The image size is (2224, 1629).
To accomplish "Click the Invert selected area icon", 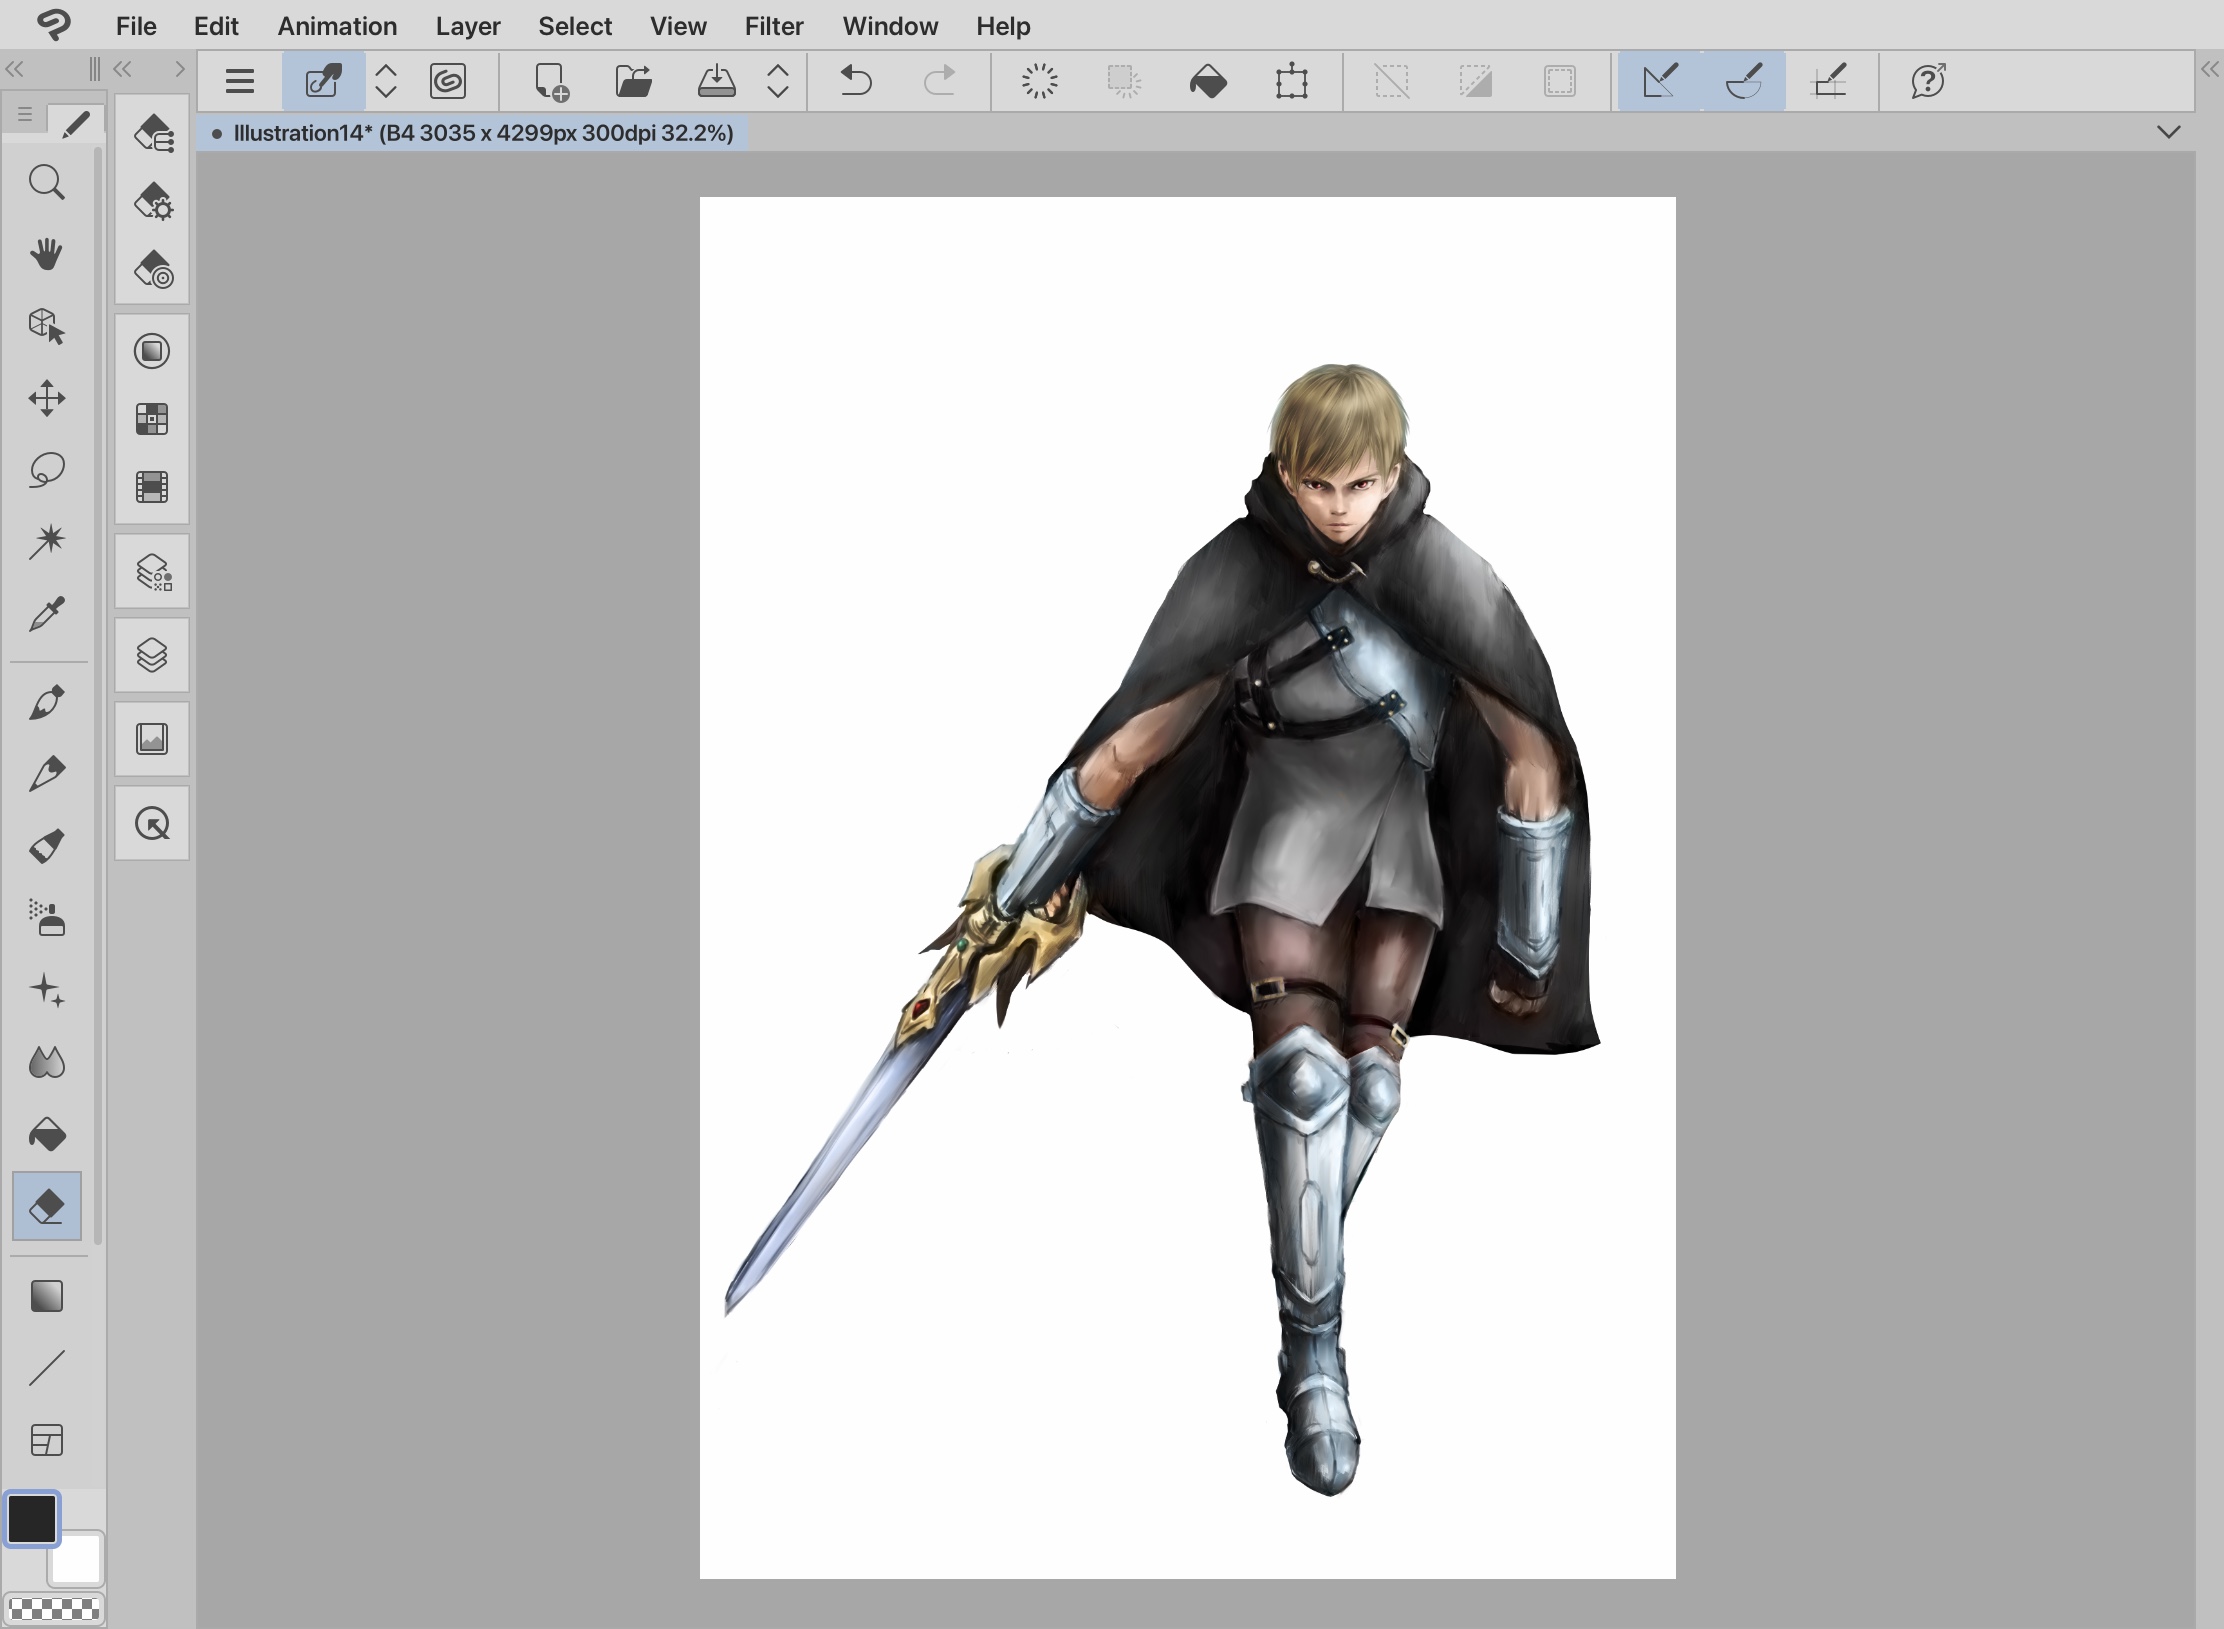I will click(1476, 81).
